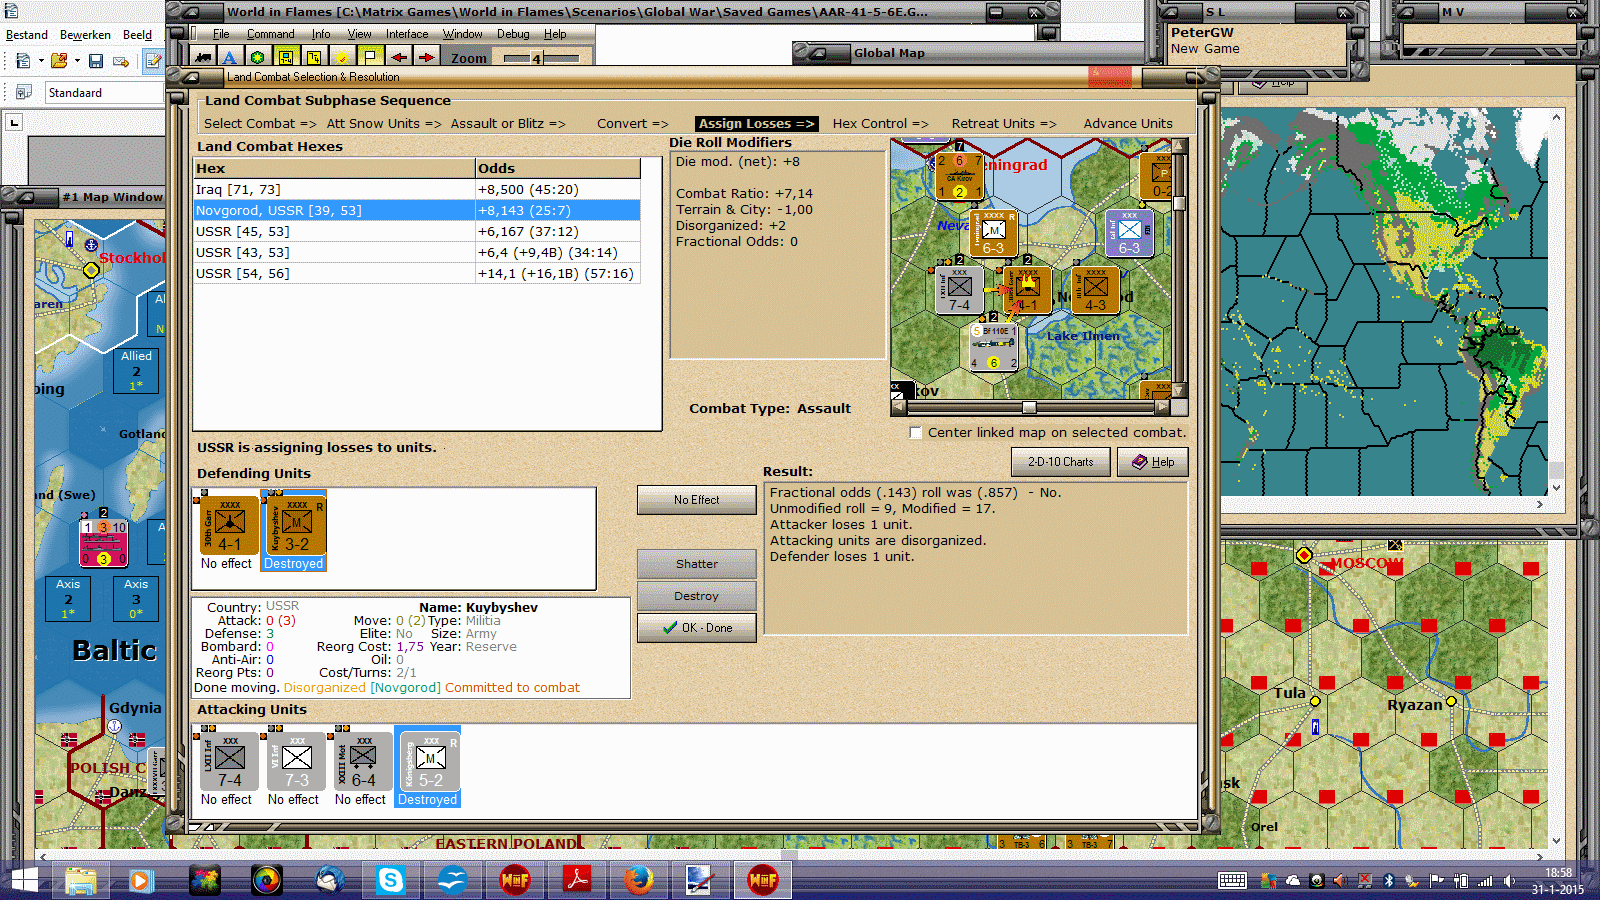Click the Allied 2 box on map window
Image resolution: width=1600 pixels, height=900 pixels.
pos(136,370)
